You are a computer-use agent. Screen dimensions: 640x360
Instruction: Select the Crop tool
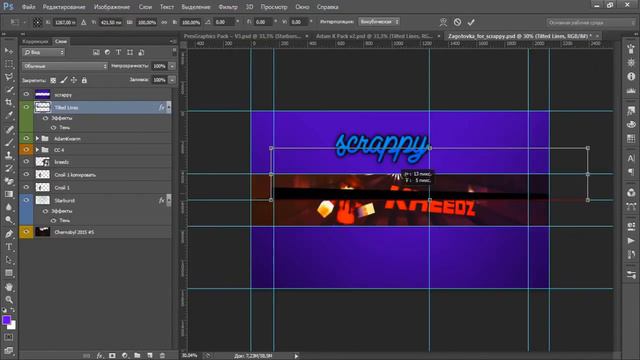9,102
